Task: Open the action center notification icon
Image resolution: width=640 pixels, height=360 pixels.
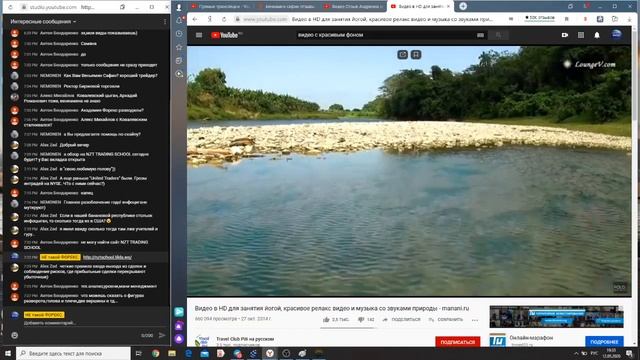Action: click(x=629, y=353)
